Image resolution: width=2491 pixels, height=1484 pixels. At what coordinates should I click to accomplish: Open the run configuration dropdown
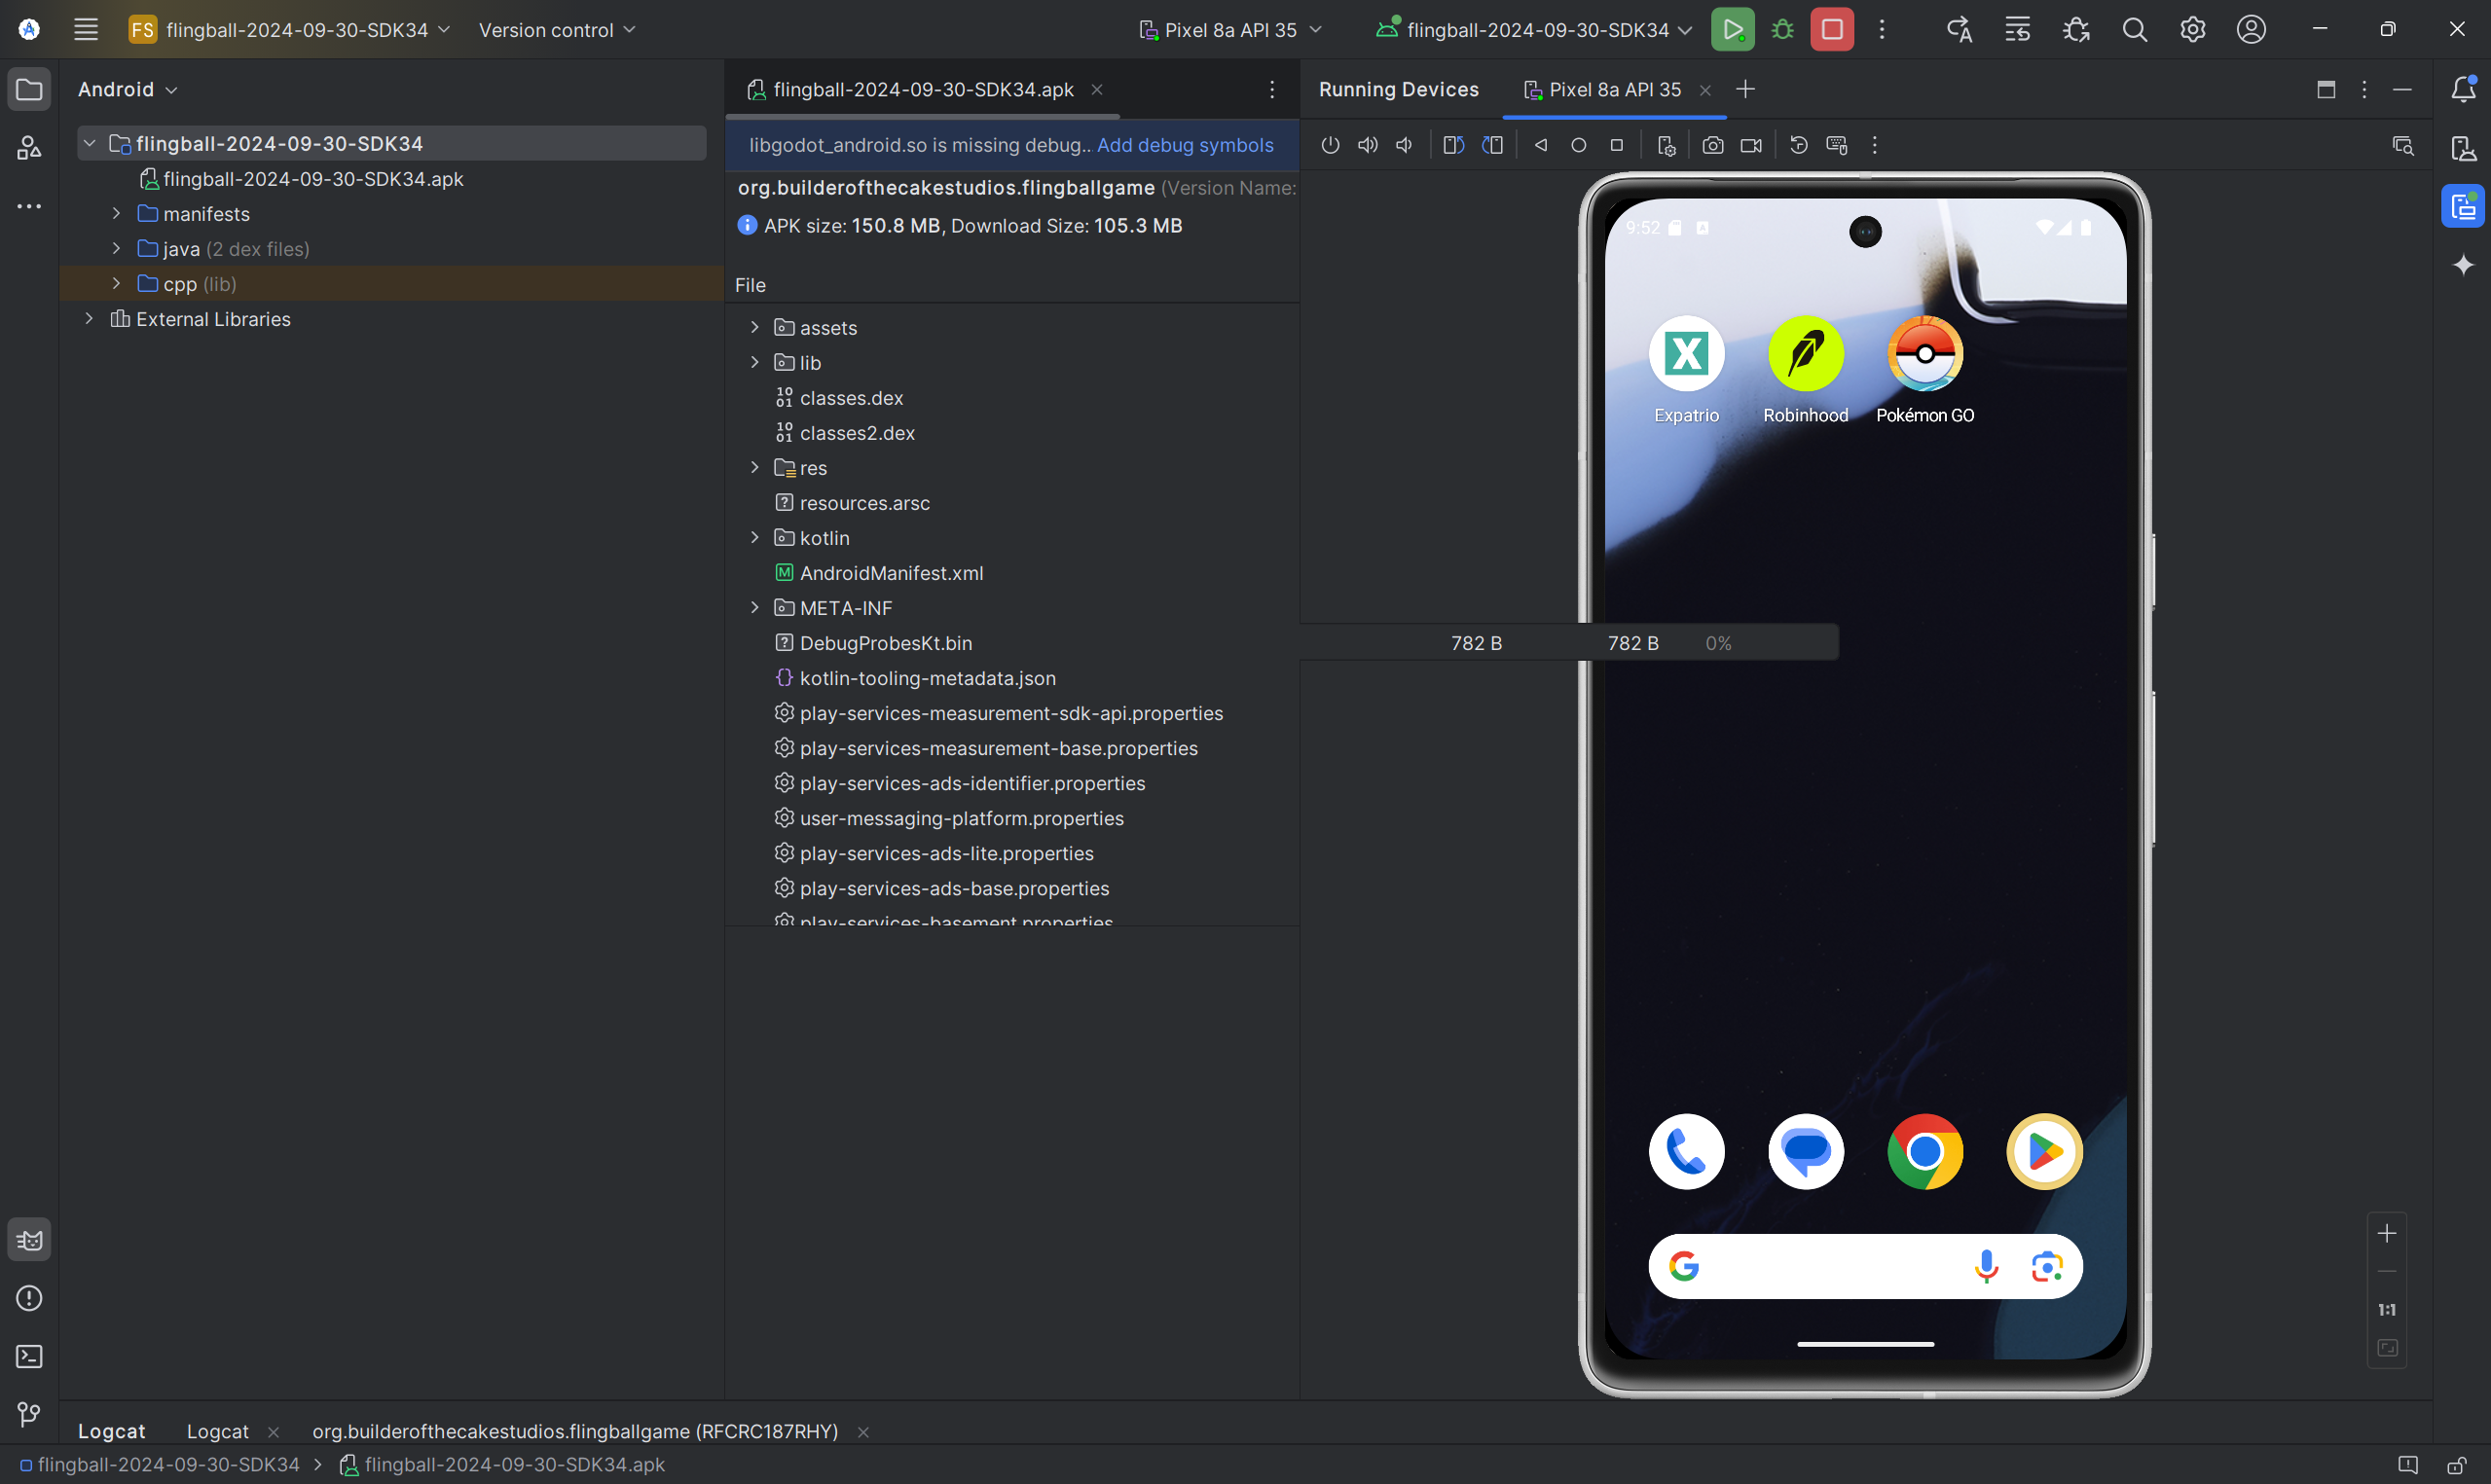click(x=1535, y=30)
